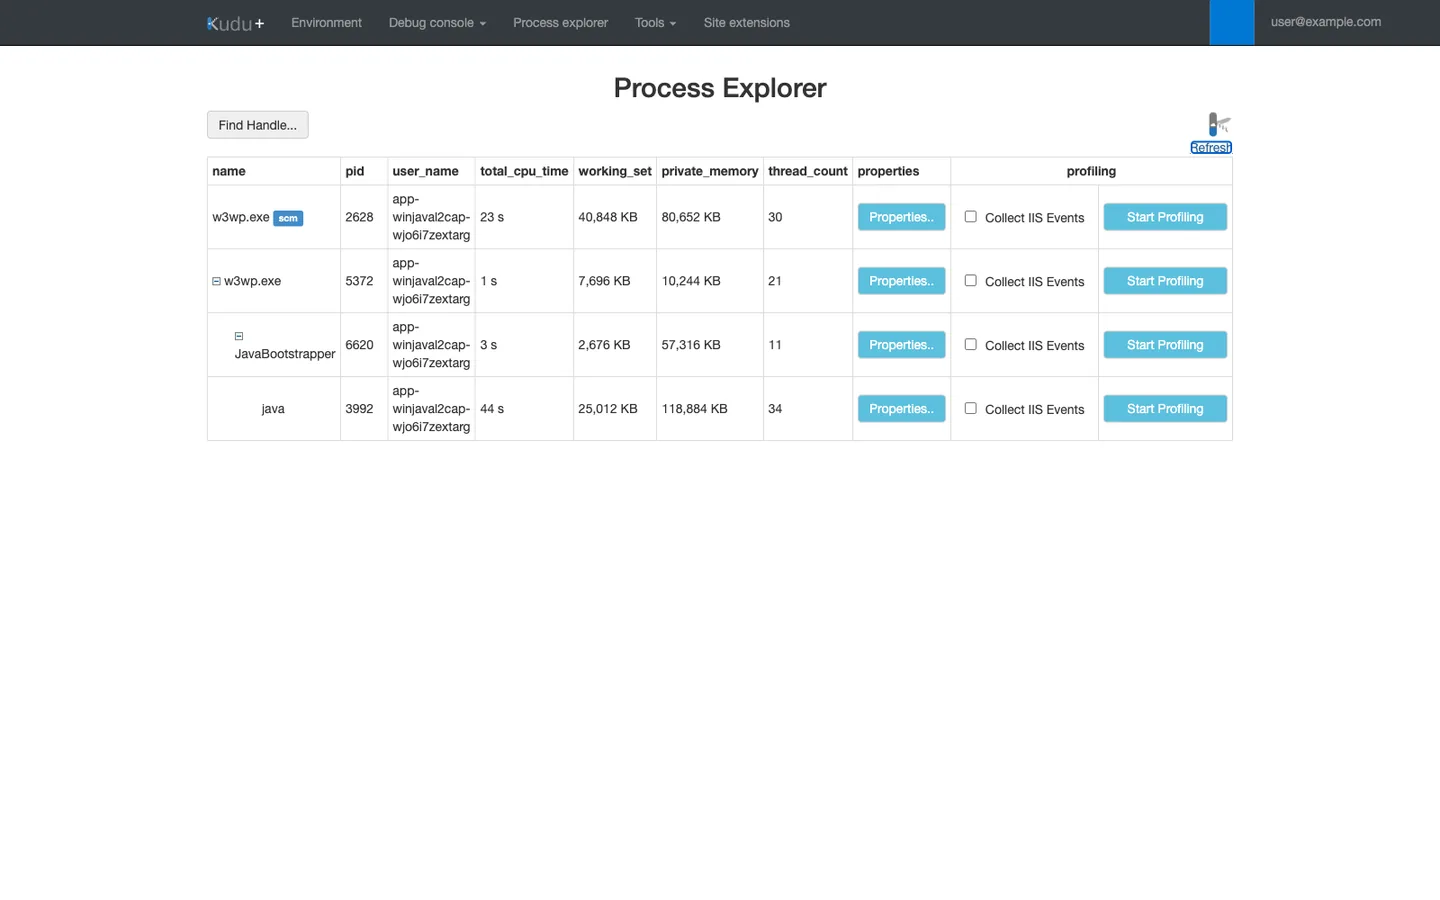Click the Process Explorer page heading

tap(720, 88)
